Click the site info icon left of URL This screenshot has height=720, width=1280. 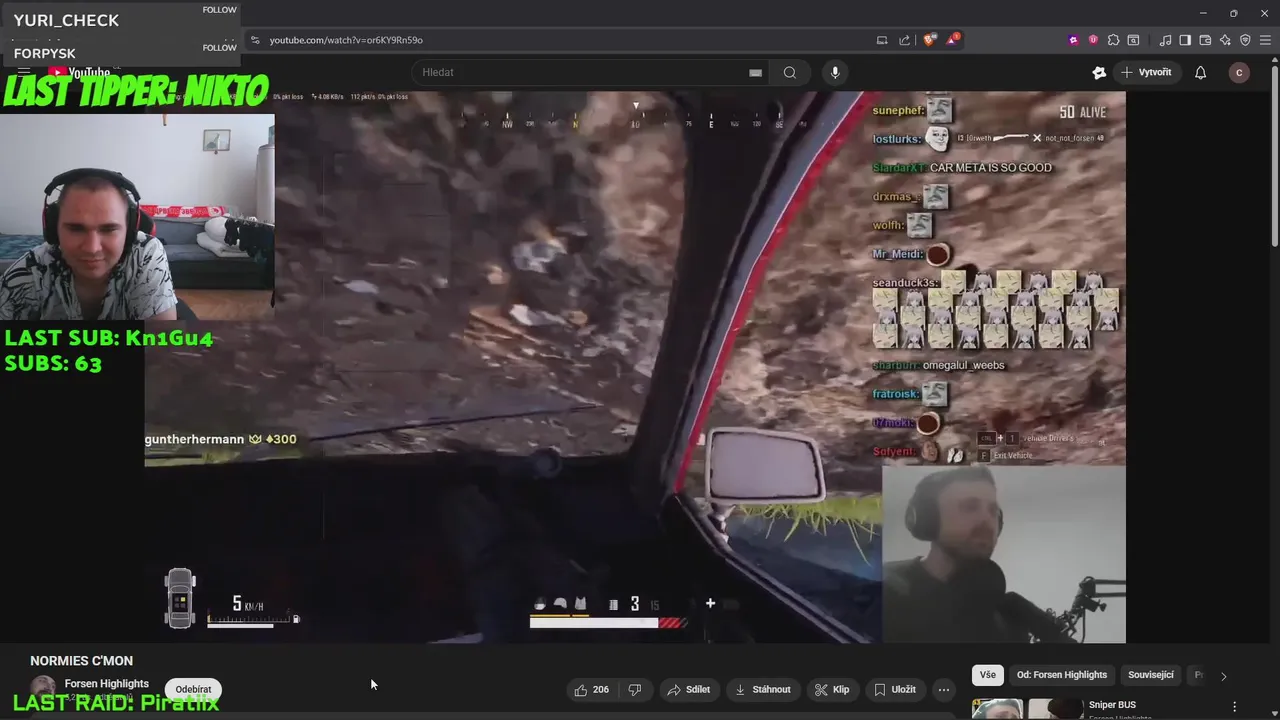click(255, 40)
